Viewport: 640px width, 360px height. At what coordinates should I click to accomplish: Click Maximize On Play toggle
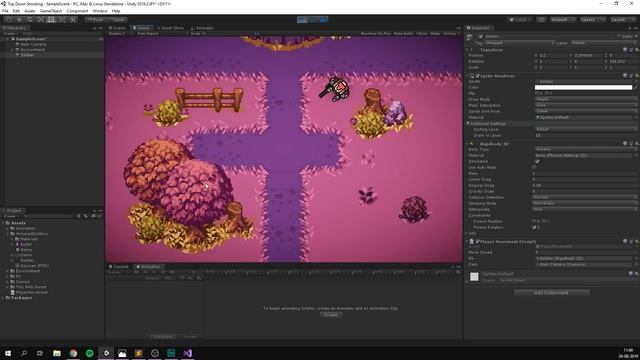click(376, 33)
